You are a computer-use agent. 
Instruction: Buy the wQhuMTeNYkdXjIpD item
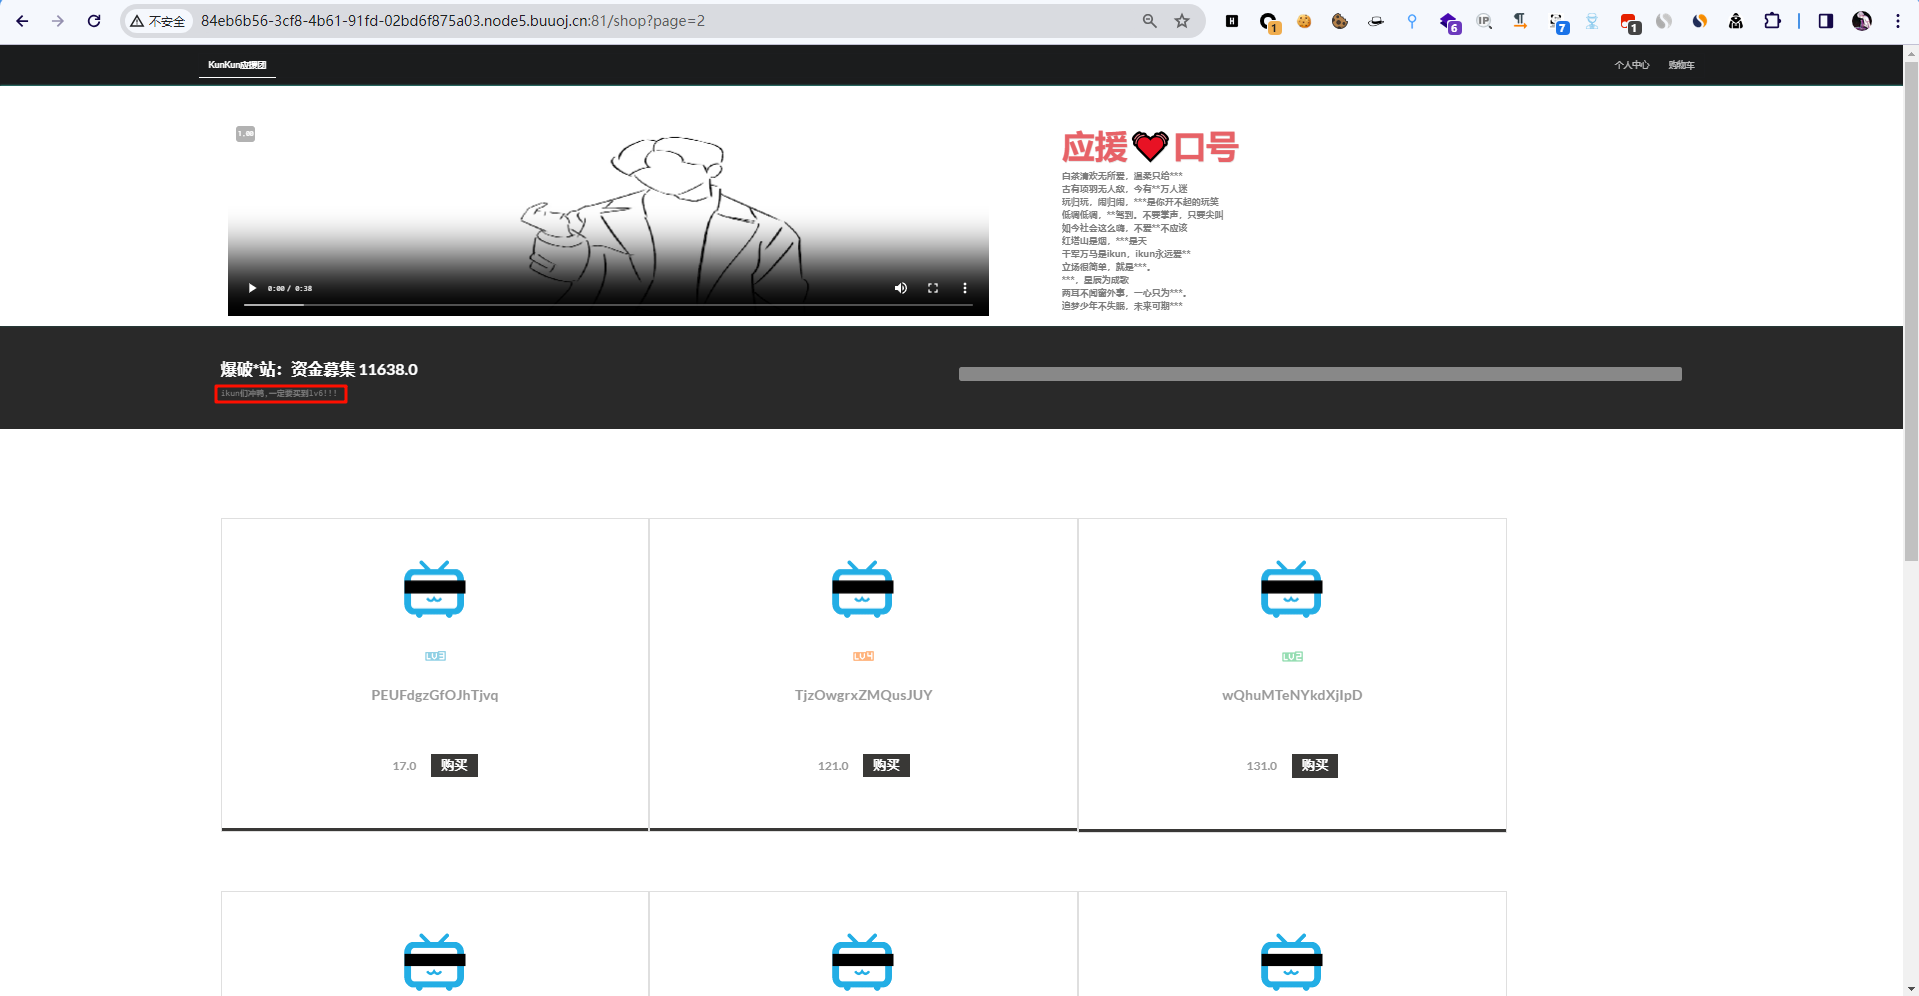point(1315,765)
